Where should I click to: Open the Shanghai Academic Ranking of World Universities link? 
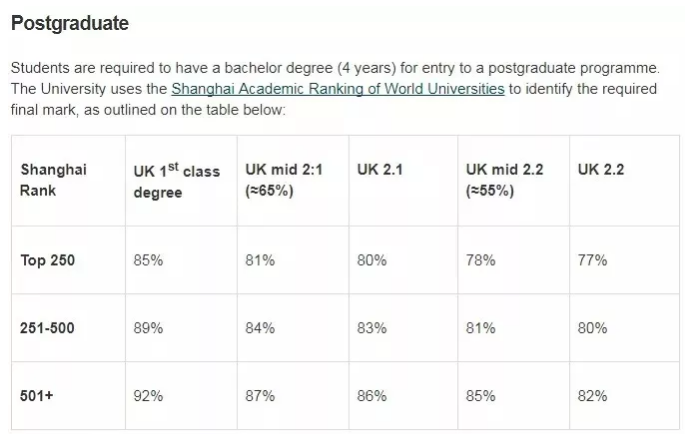(337, 89)
